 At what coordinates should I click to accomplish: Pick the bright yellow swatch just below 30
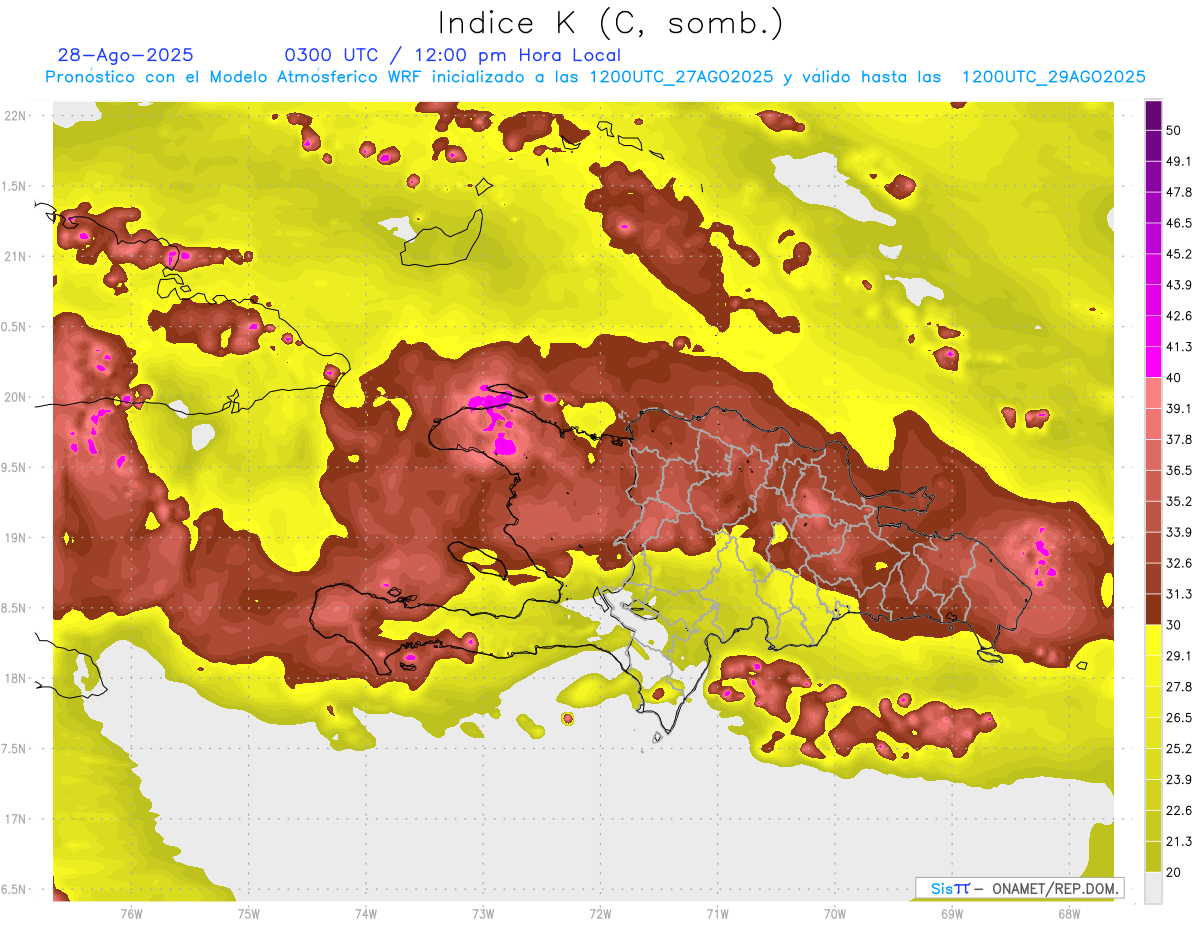pos(1153,640)
